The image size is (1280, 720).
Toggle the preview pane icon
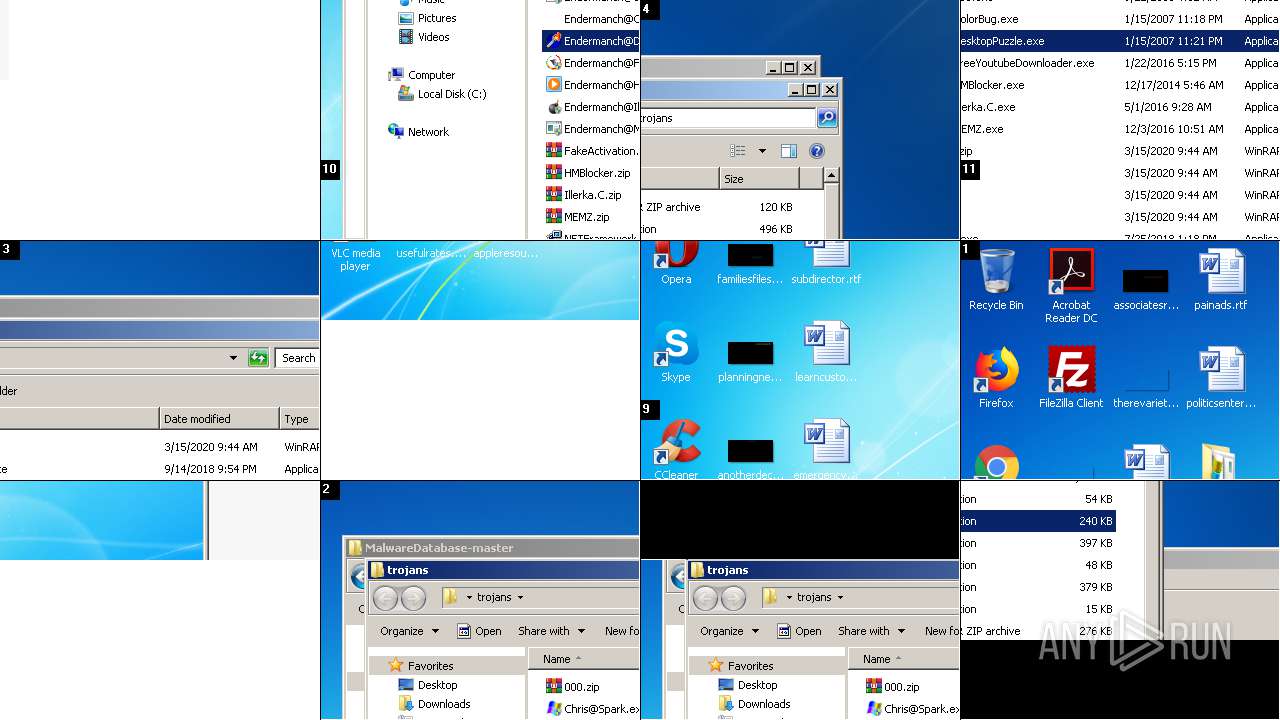[788, 151]
